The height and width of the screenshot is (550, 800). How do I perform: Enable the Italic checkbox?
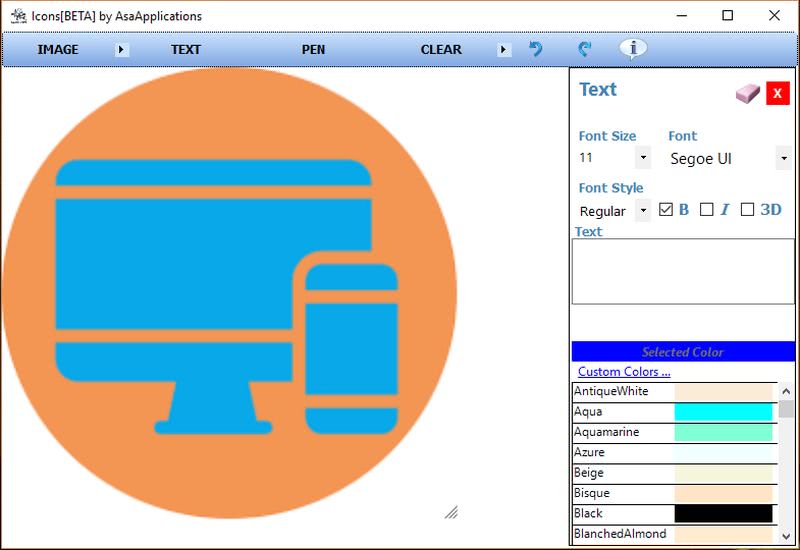pyautogui.click(x=707, y=210)
